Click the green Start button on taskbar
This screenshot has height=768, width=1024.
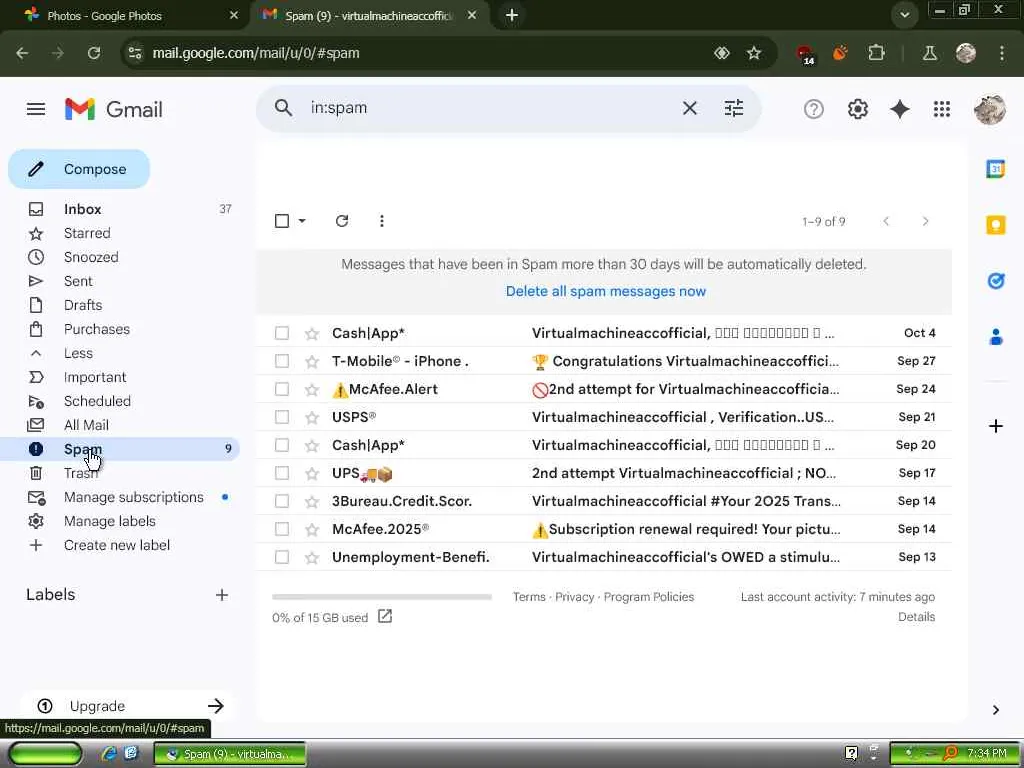coord(46,754)
